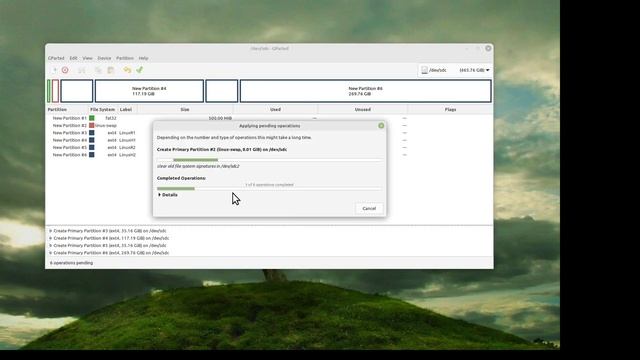Sort by the Unused column header
This screenshot has height=360, width=640.
[362, 110]
